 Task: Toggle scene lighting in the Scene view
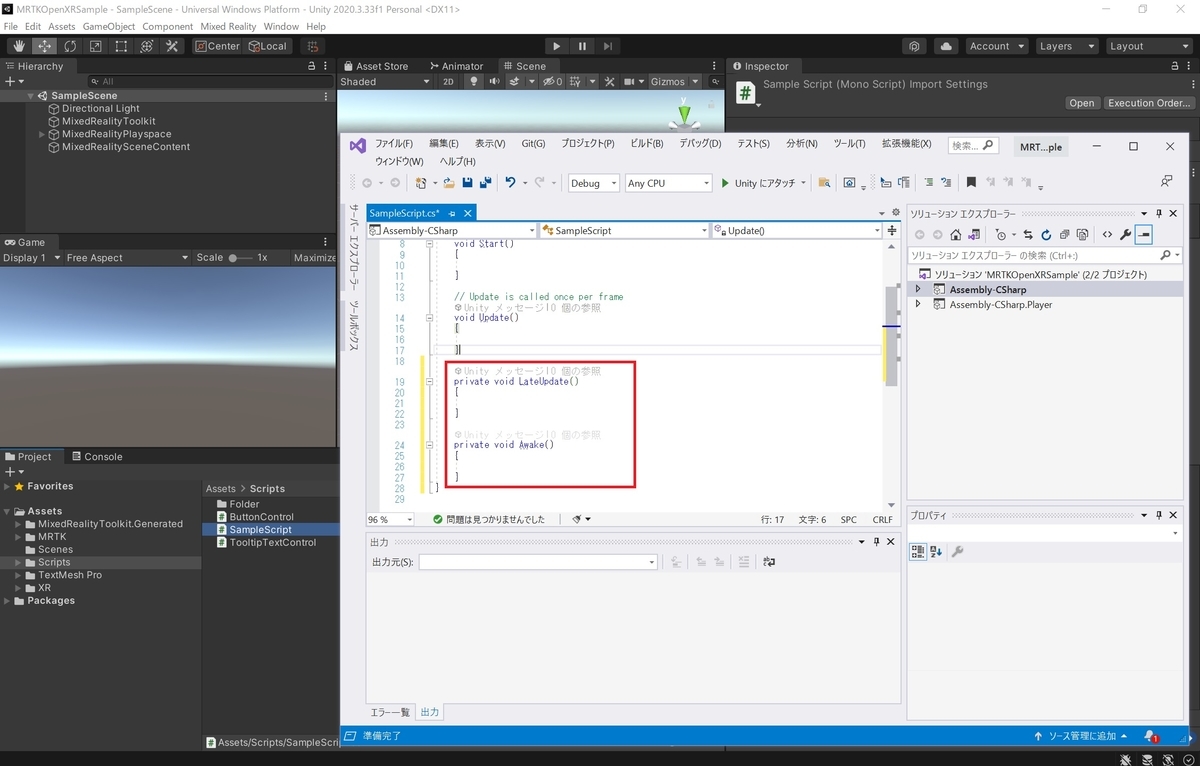tap(472, 81)
